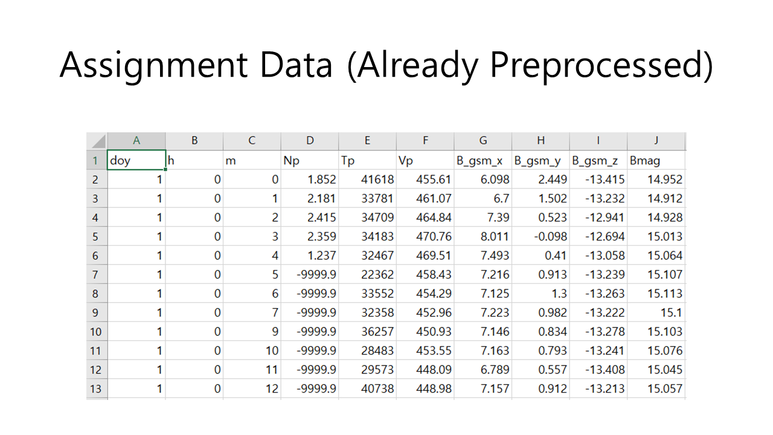Select cell with value 15.1

pyautogui.click(x=656, y=313)
